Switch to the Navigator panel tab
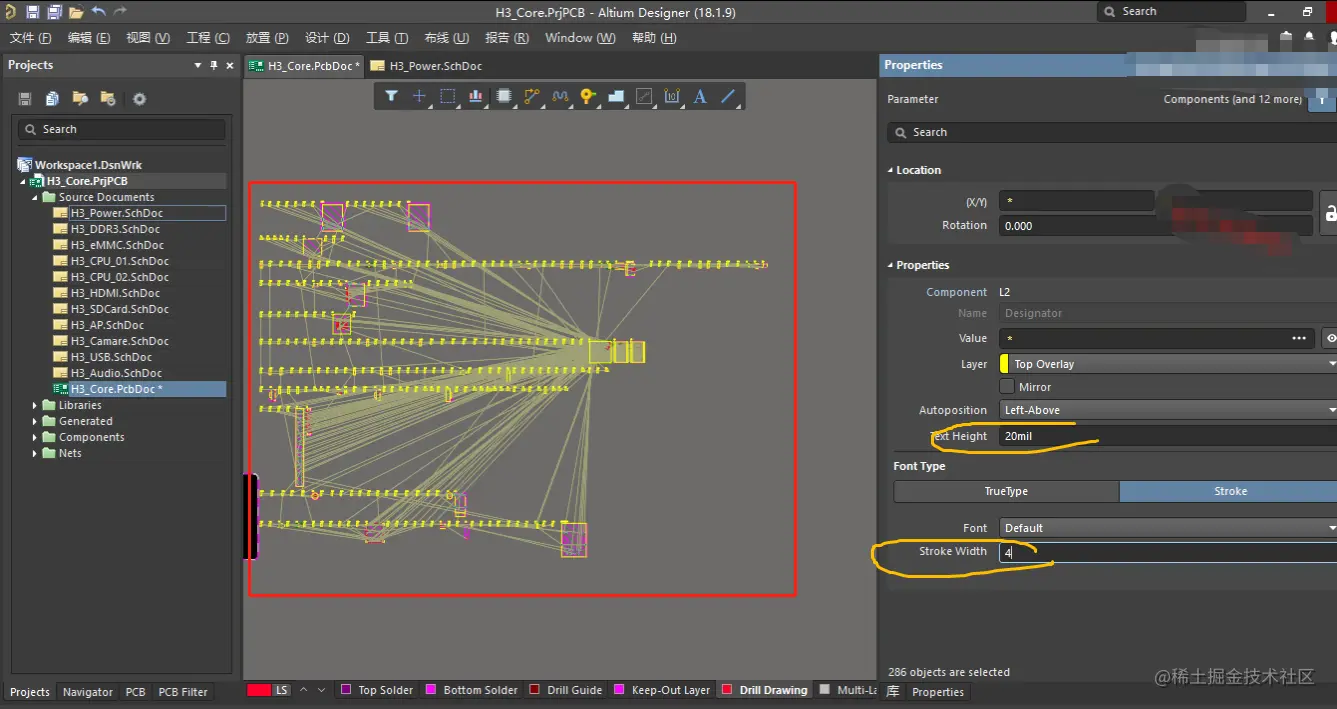This screenshot has width=1337, height=709. pos(88,692)
